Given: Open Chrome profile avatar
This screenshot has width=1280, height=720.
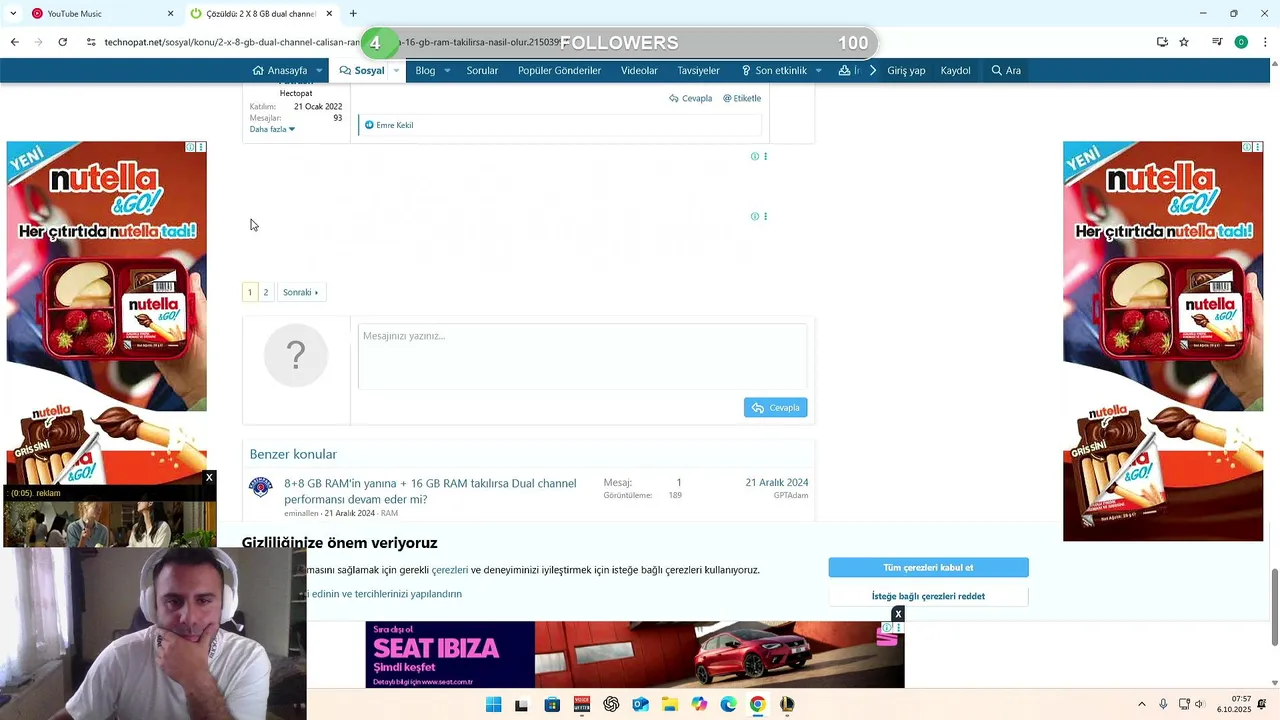Looking at the screenshot, I should tap(1241, 42).
